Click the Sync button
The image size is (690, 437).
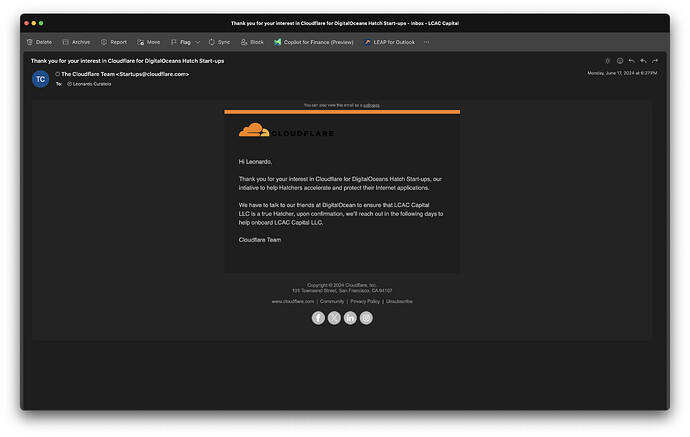click(219, 42)
